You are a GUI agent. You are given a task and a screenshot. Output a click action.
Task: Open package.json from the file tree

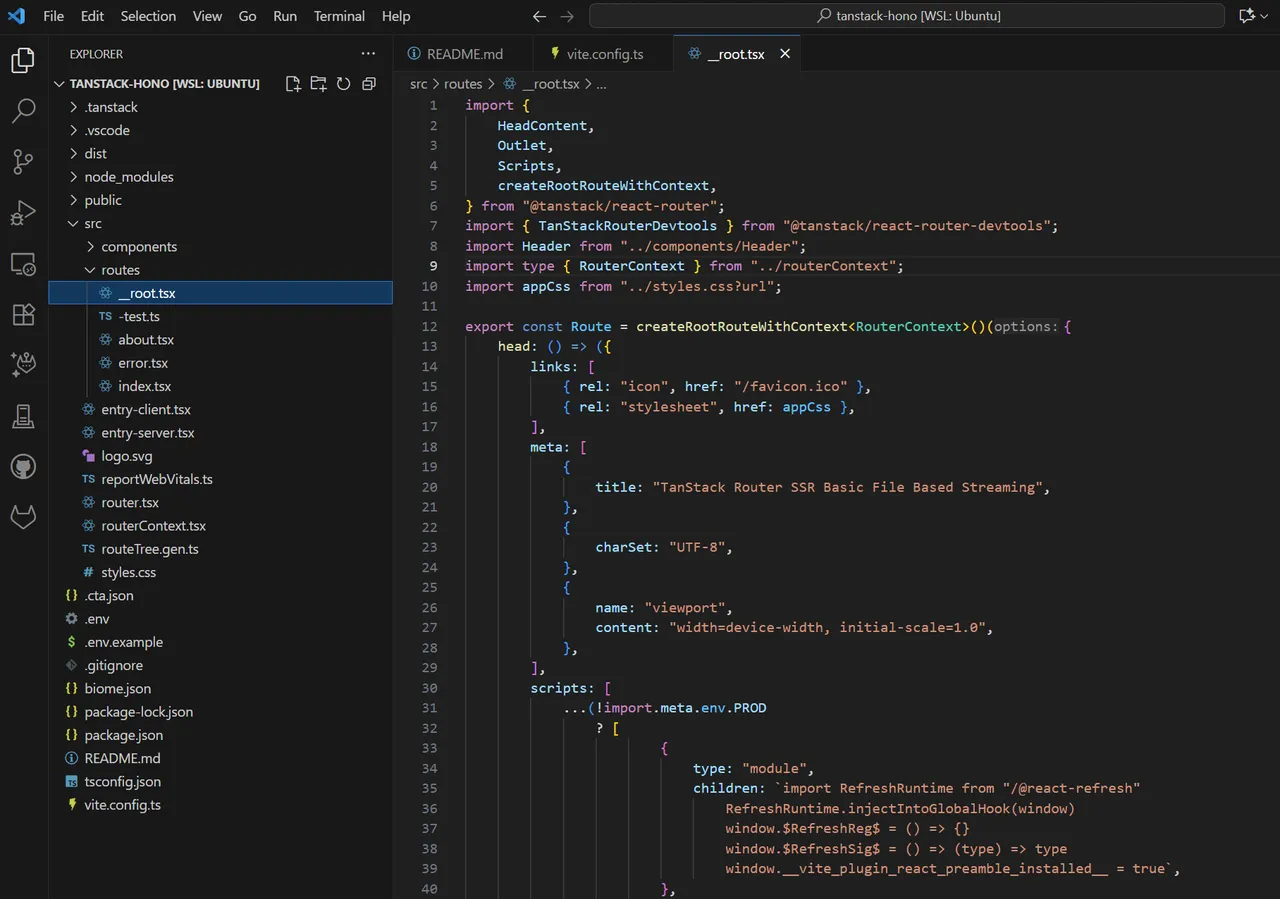[123, 735]
